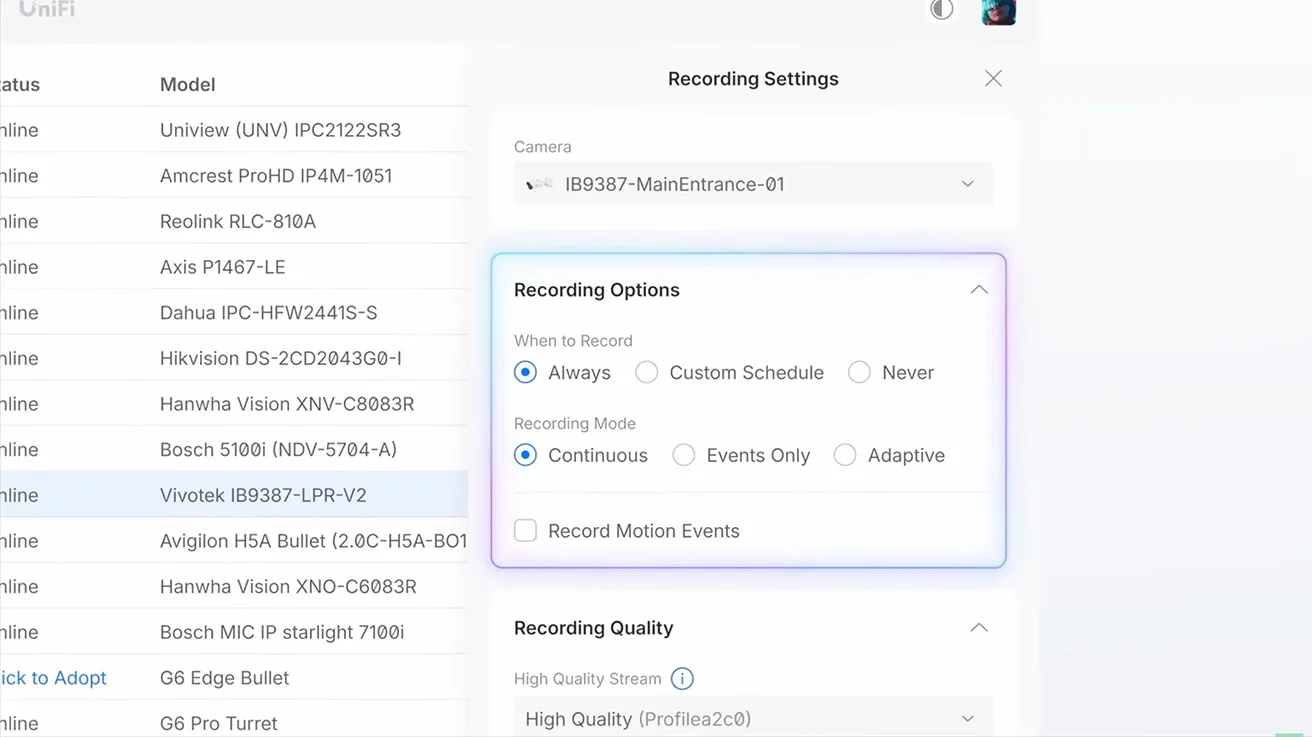Select Axis P1467-LE row

pos(234,267)
